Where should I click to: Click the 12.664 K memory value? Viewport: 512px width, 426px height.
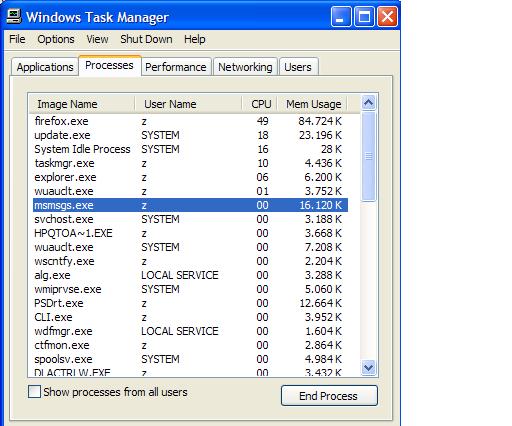[x=320, y=303]
